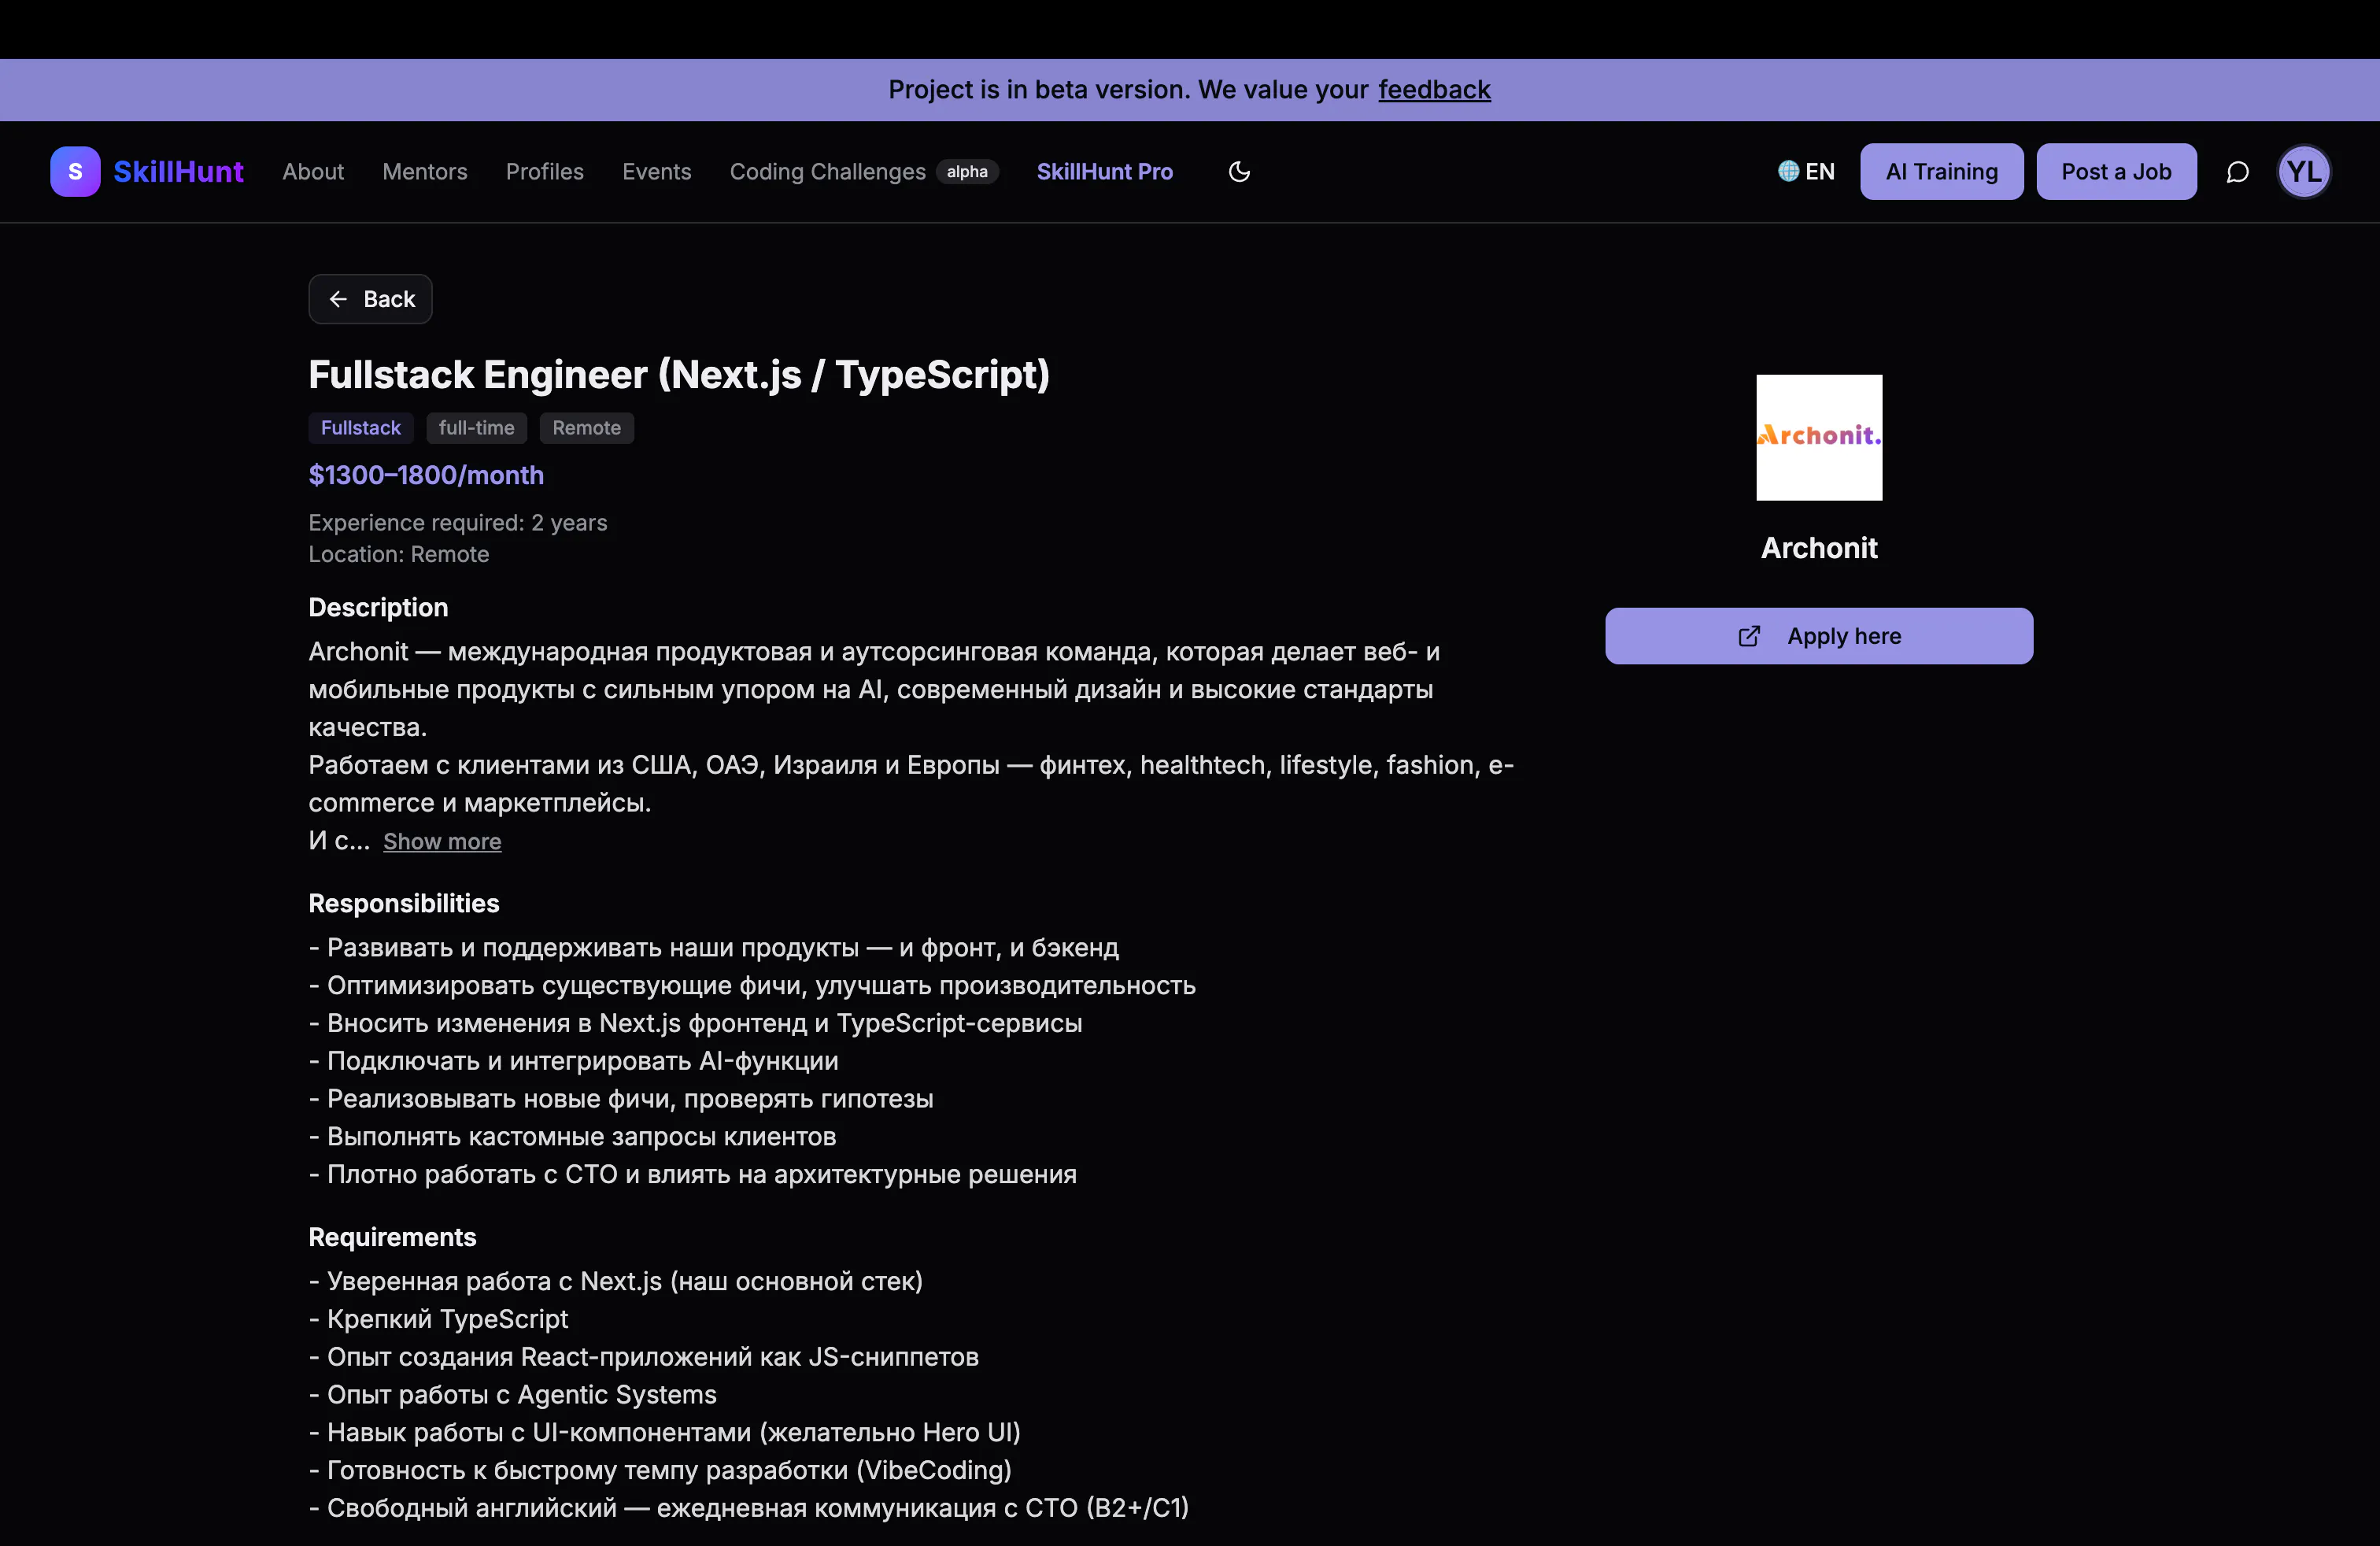The image size is (2380, 1546).
Task: Go to the About page
Action: (312, 171)
